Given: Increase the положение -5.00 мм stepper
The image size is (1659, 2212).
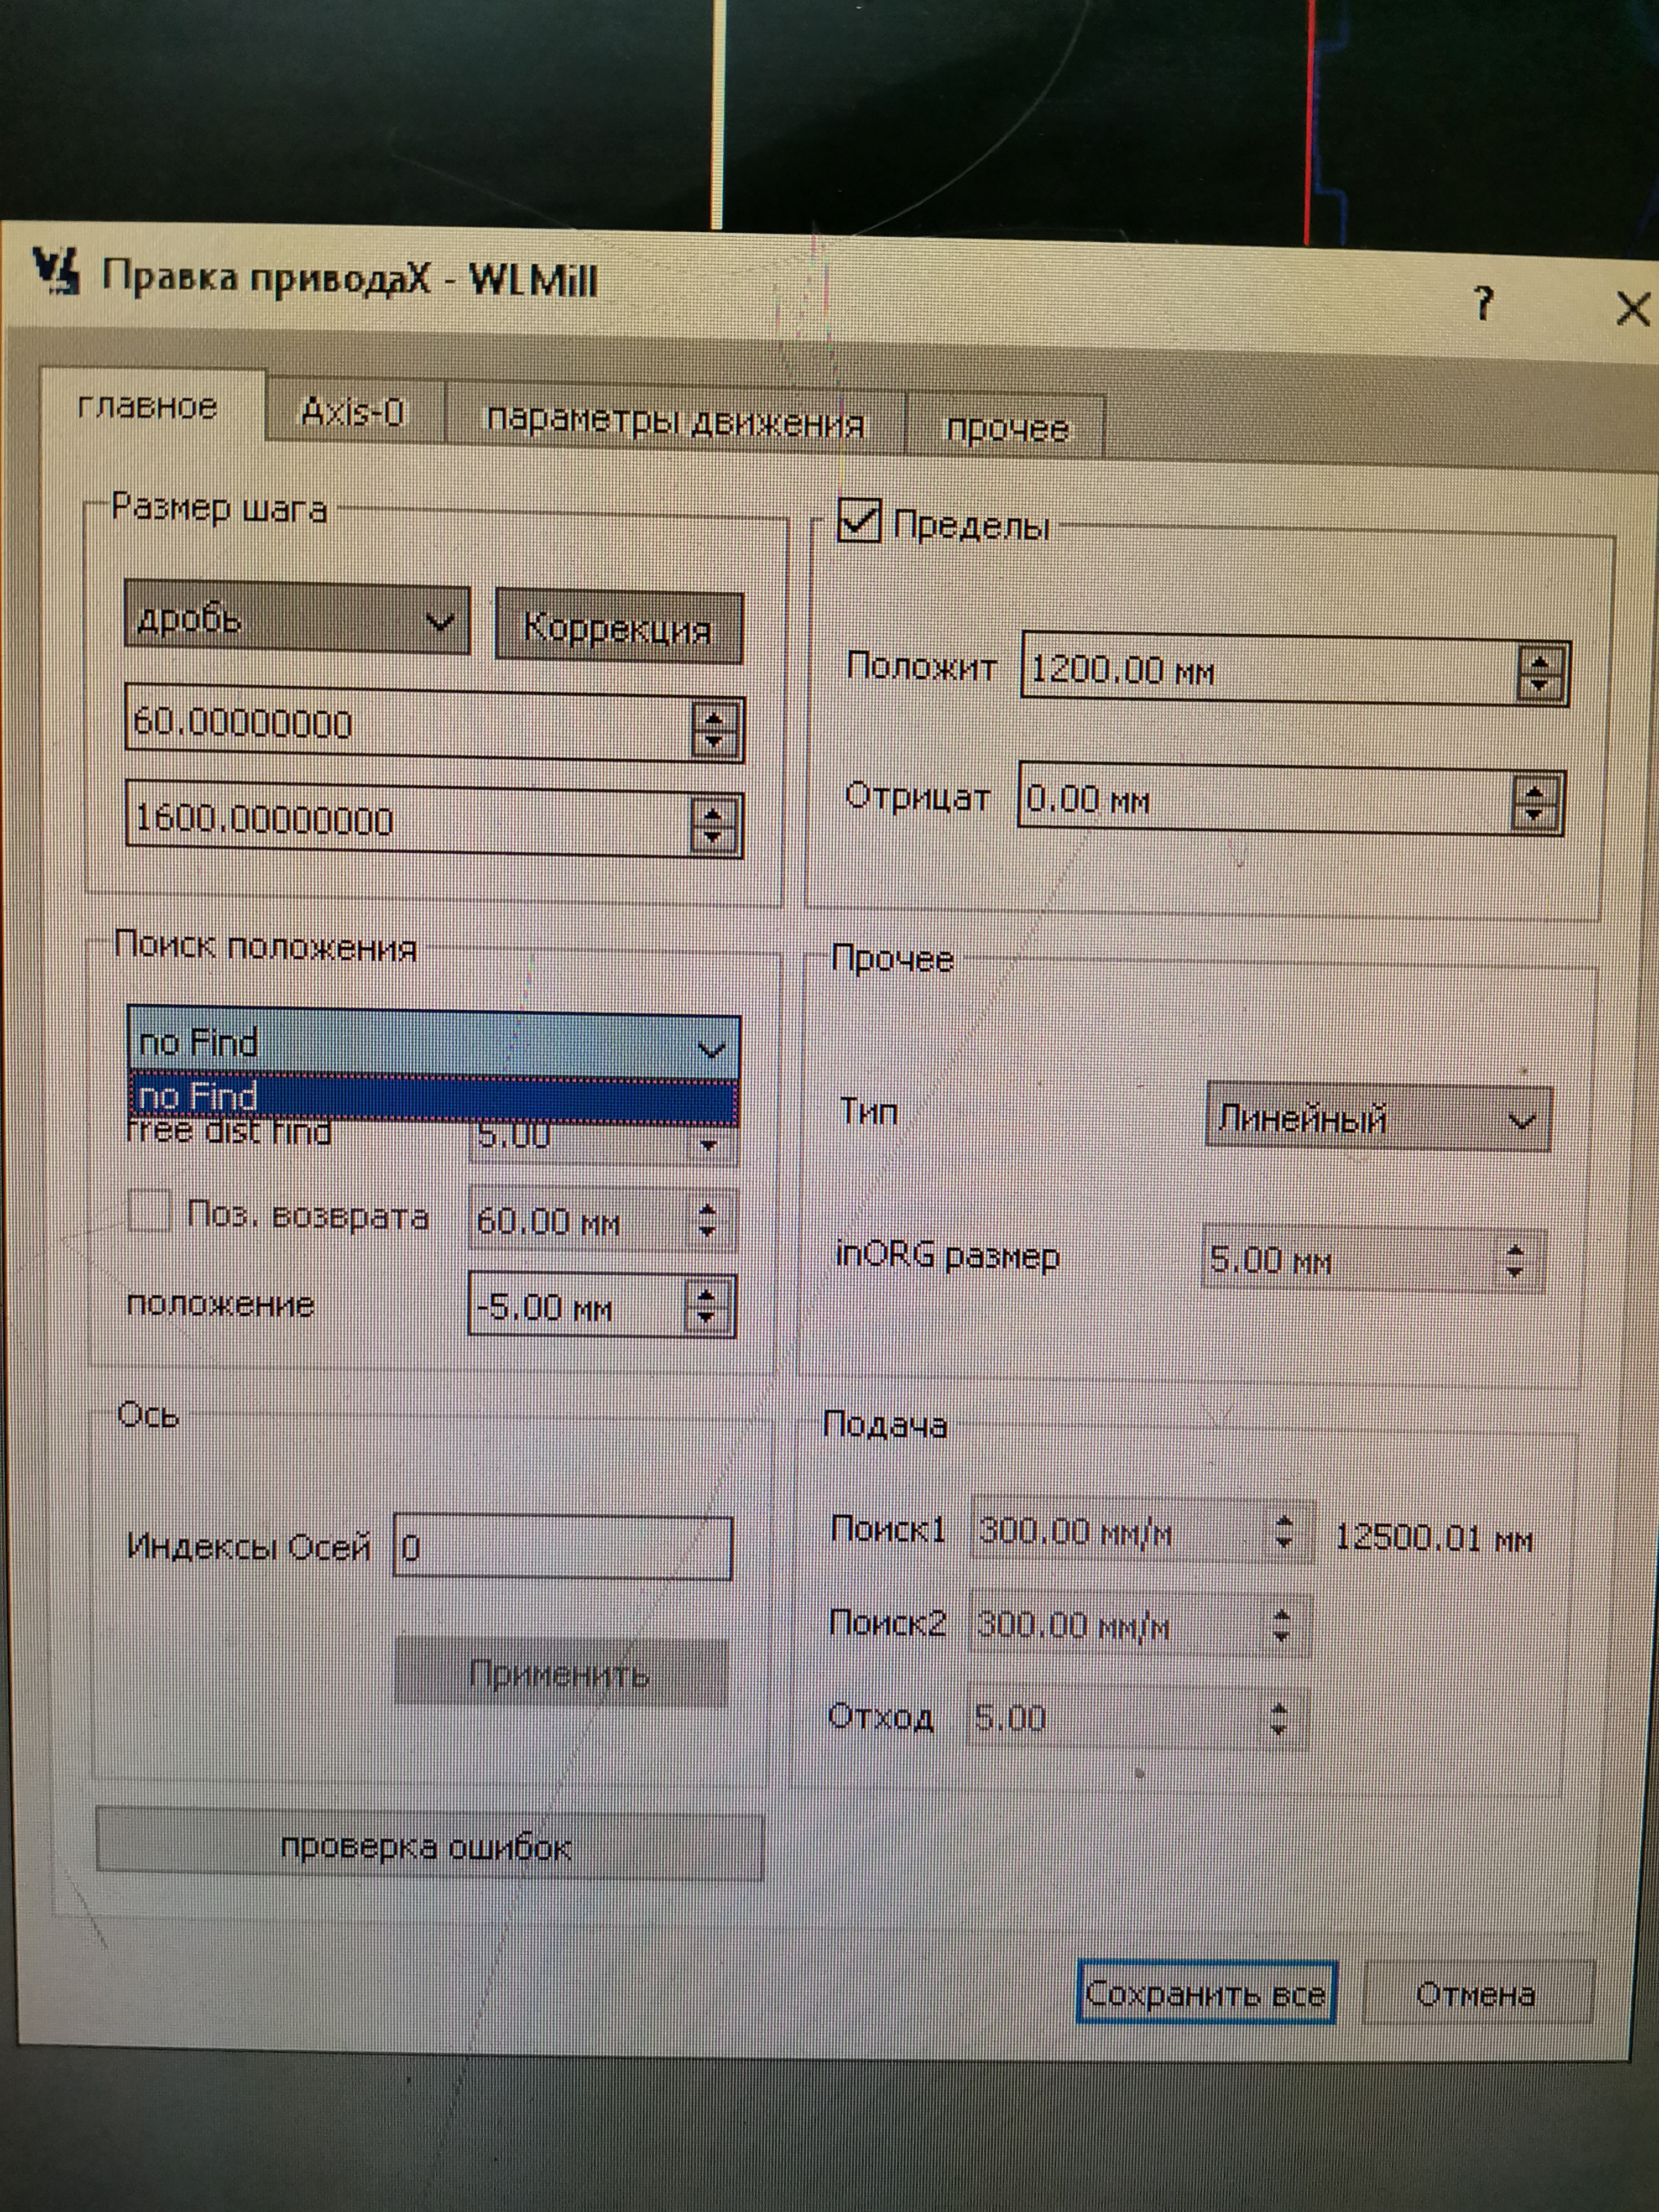Looking at the screenshot, I should (x=707, y=1295).
